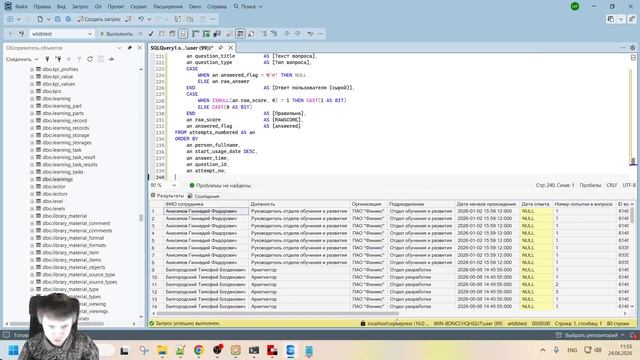Expand the dbo.library_material_format table node

coord(32,238)
